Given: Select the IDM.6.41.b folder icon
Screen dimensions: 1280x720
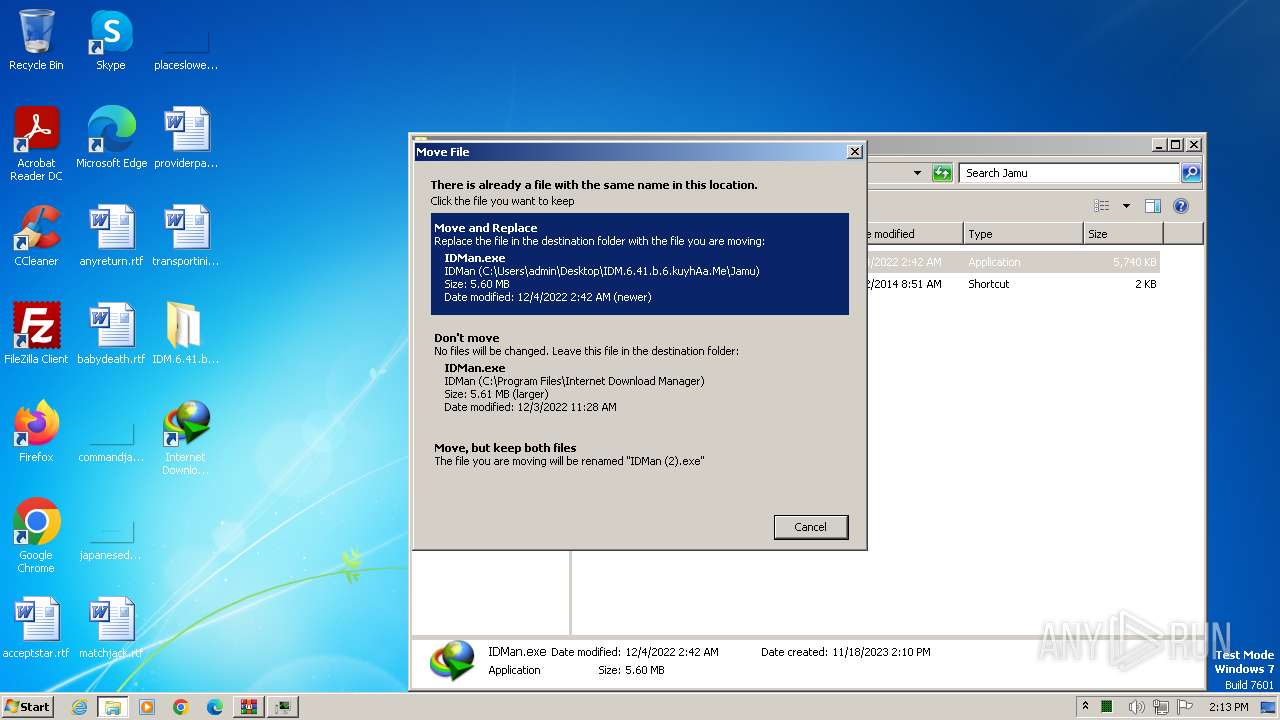Looking at the screenshot, I should point(185,334).
